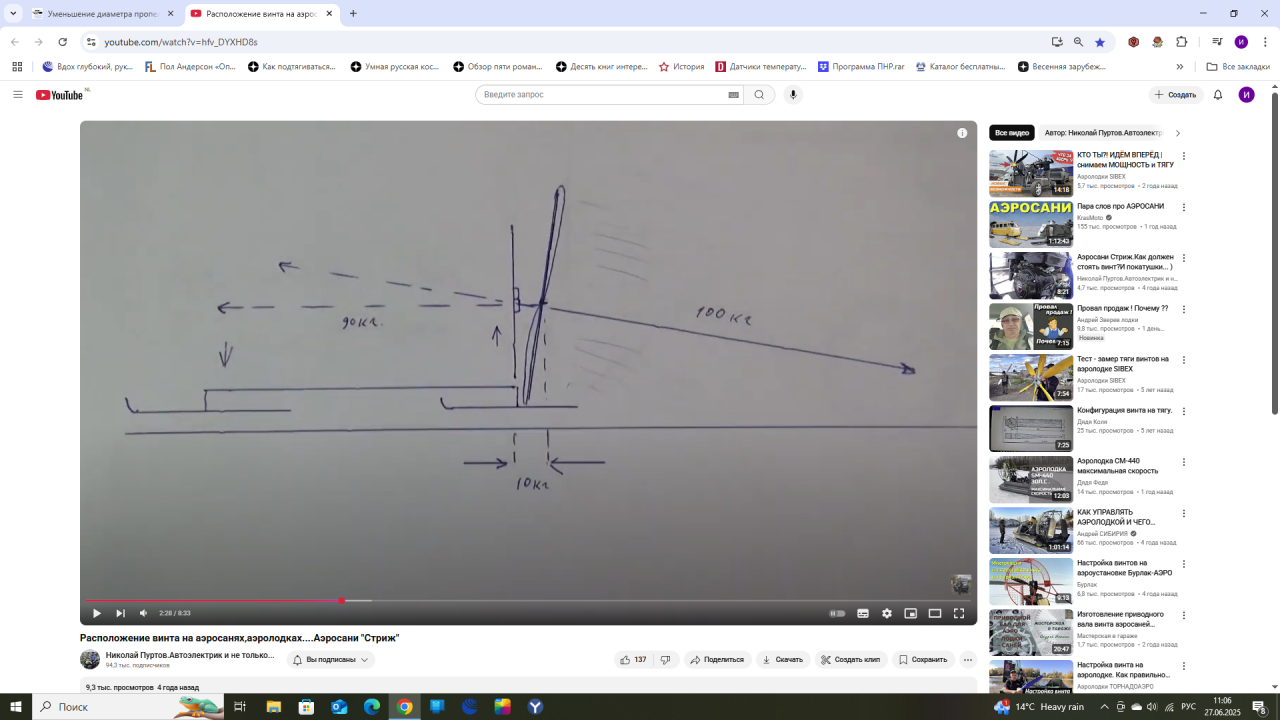The image size is (1280, 720).
Task: Open player settings gear
Action: coord(886,613)
